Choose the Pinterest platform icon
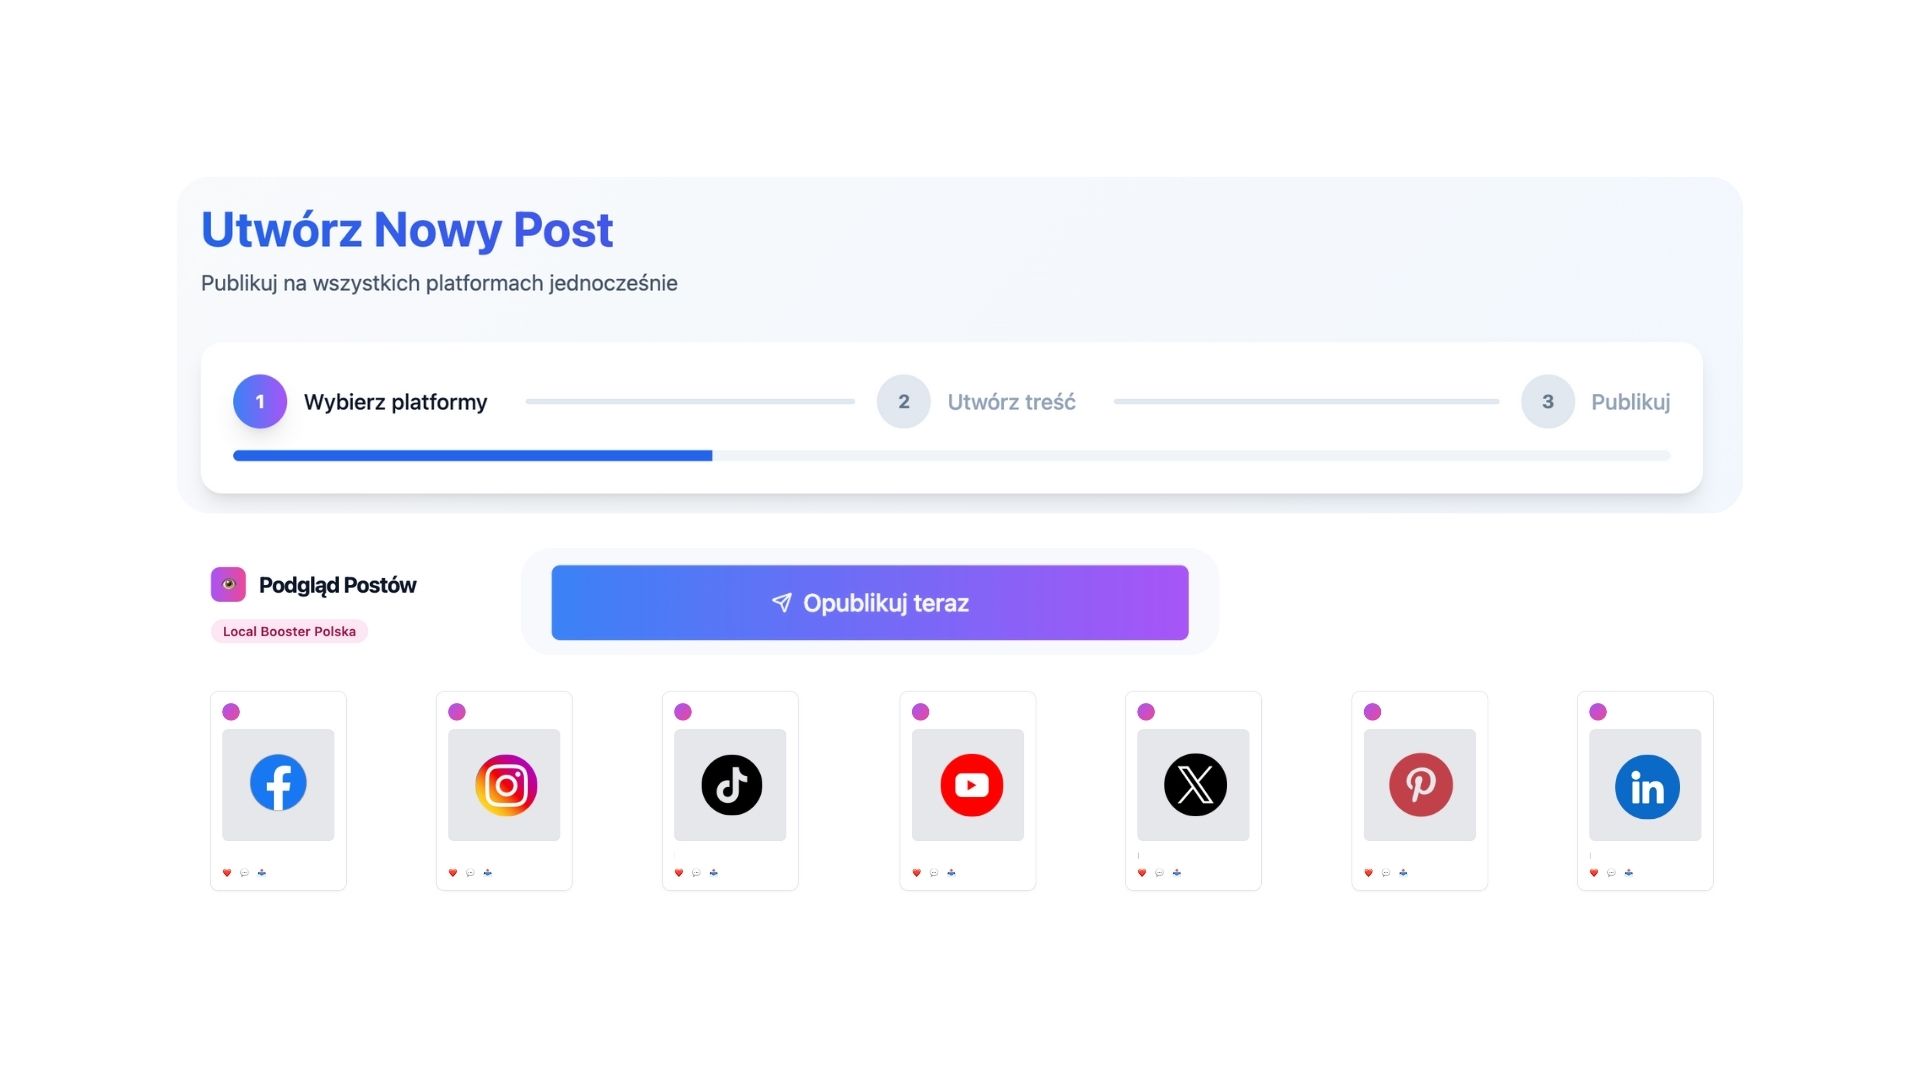The image size is (1920, 1080). [1420, 785]
